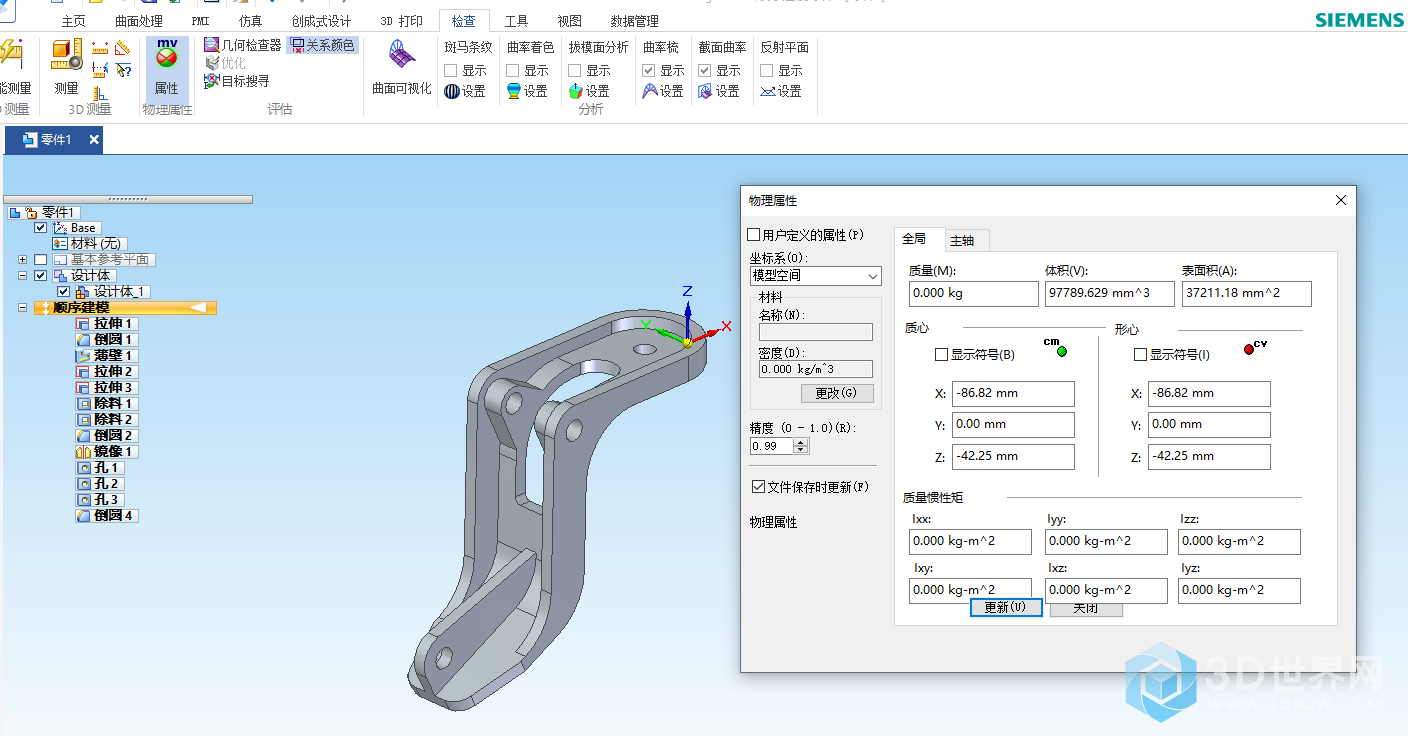Uncheck 文件保存时更新 option
This screenshot has width=1408, height=736.
pos(758,487)
